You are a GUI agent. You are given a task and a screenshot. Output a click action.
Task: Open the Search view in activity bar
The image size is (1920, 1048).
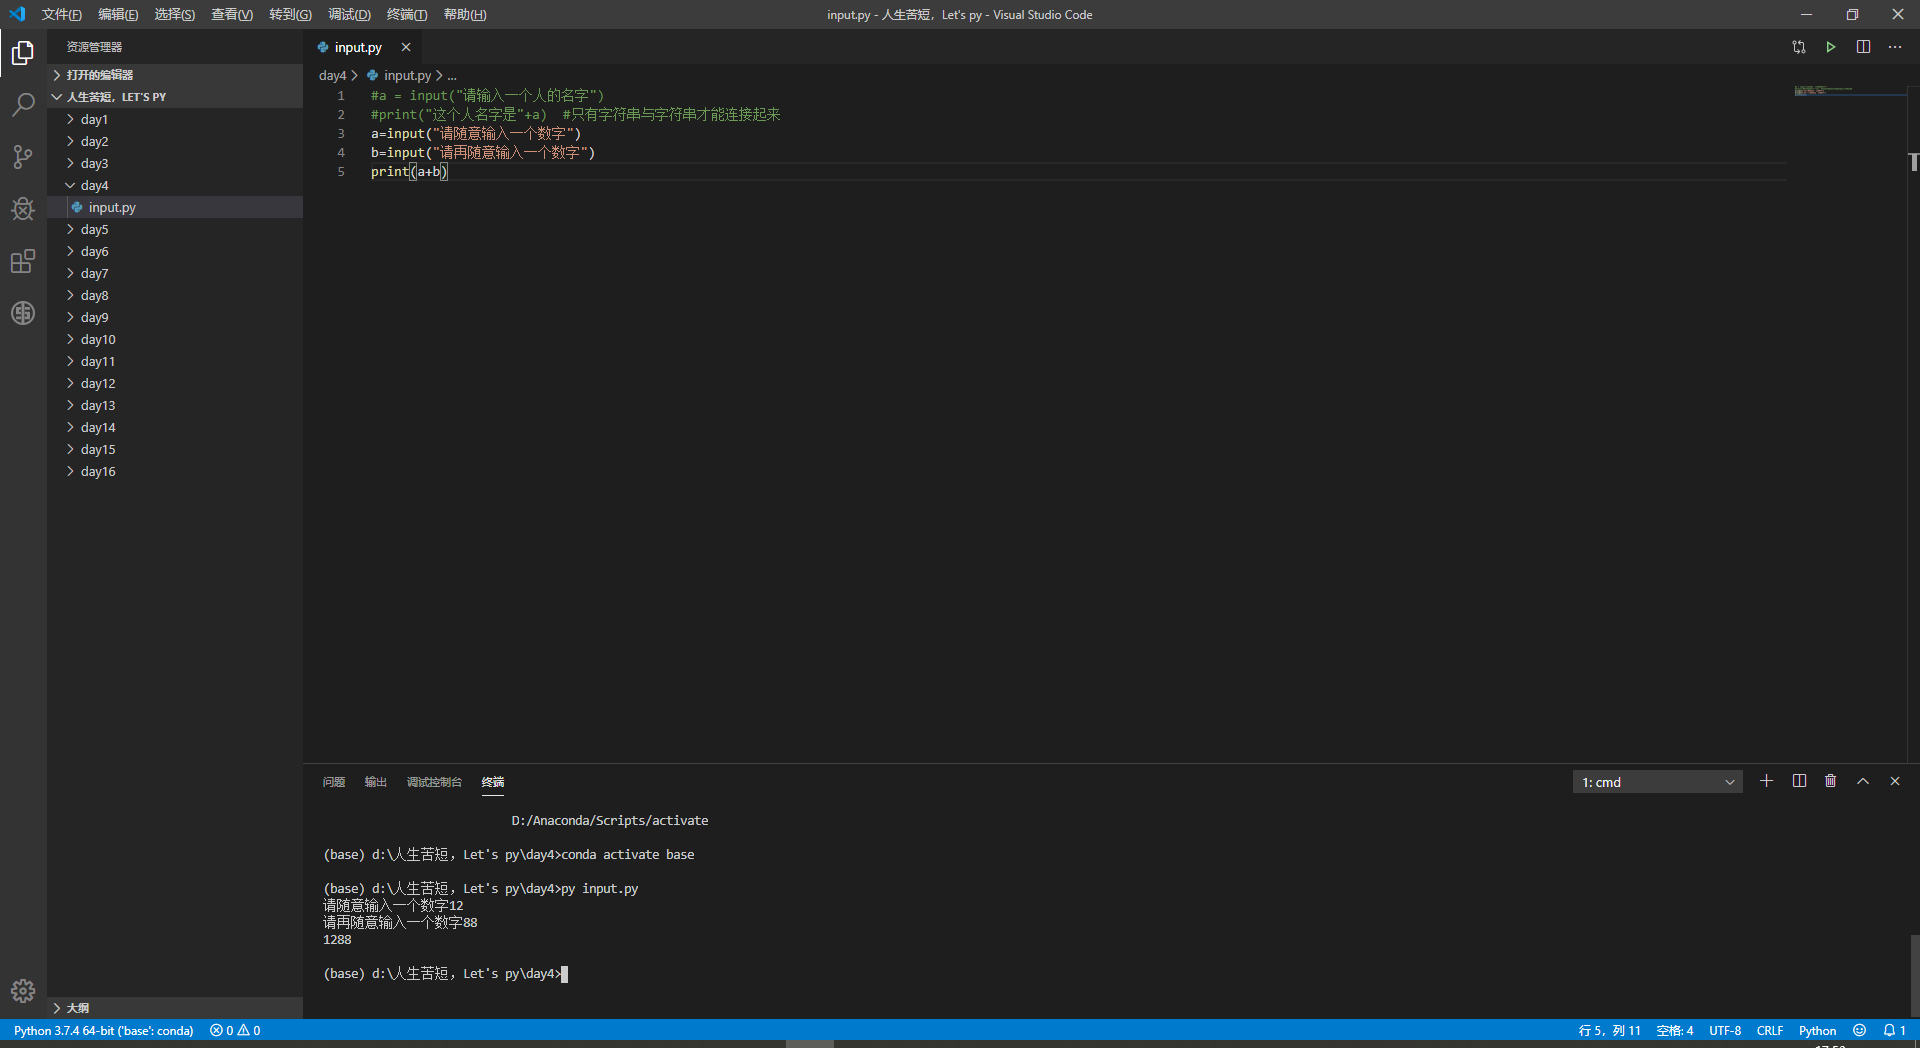coord(23,104)
